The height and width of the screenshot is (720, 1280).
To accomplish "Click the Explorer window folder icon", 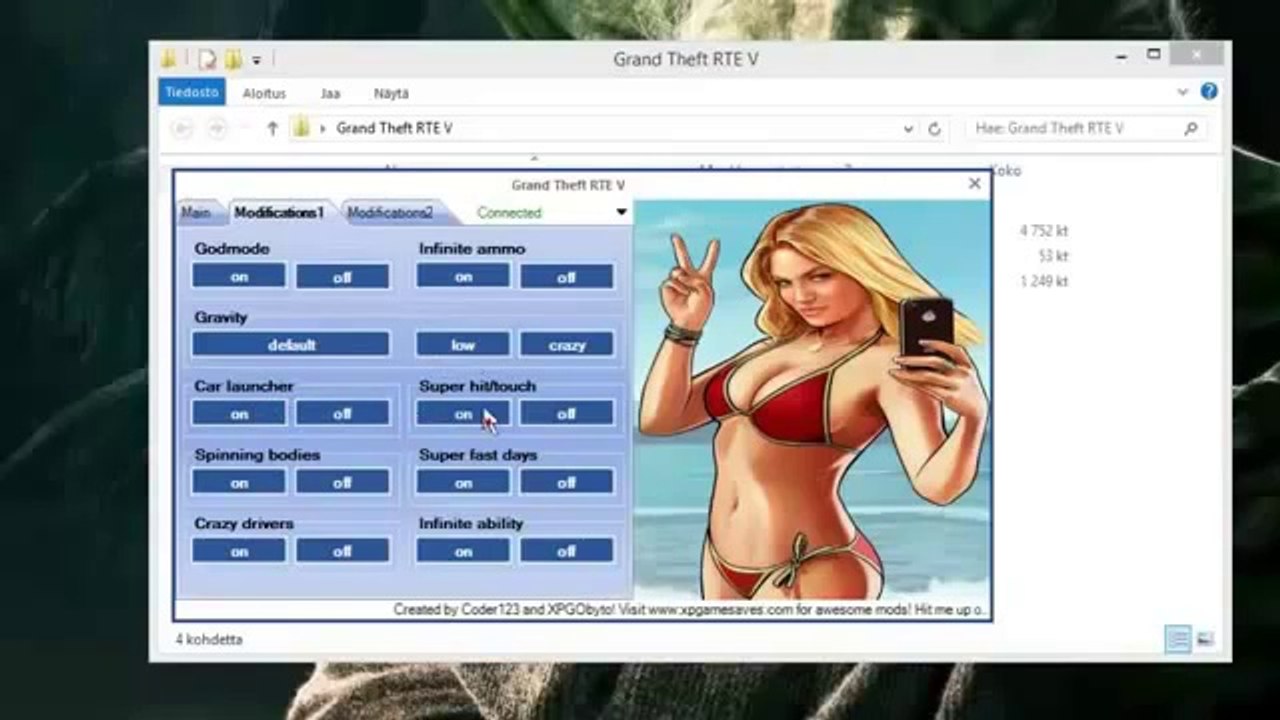I will click(x=170, y=59).
